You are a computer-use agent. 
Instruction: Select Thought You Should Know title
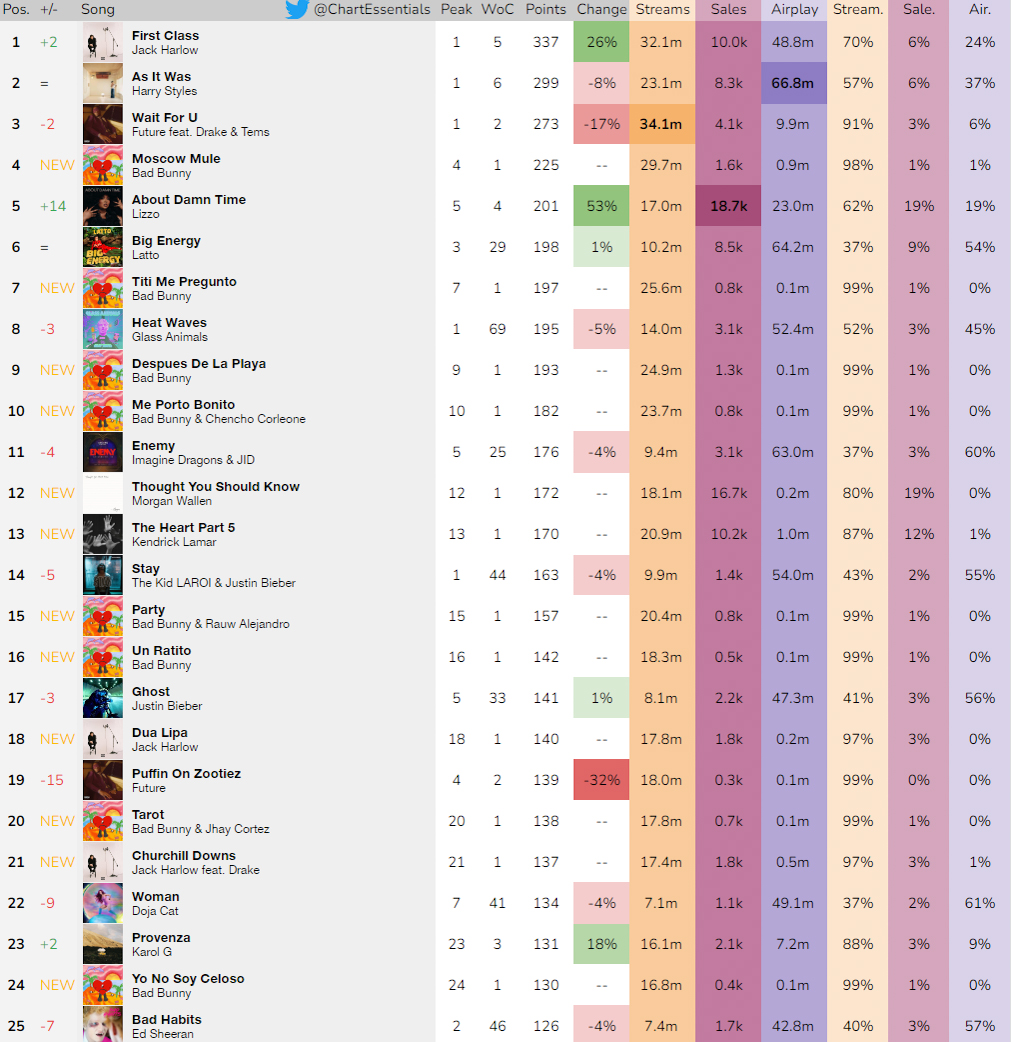coord(216,486)
